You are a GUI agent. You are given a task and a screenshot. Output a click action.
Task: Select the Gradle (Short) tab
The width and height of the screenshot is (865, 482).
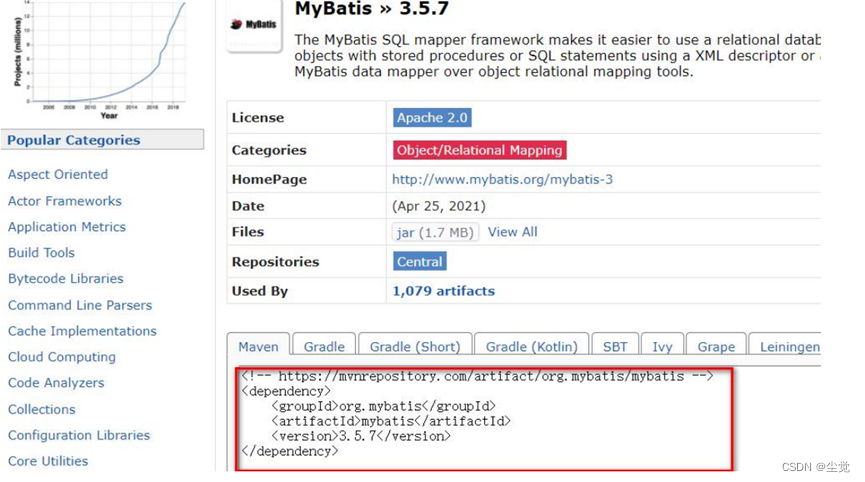pos(415,346)
